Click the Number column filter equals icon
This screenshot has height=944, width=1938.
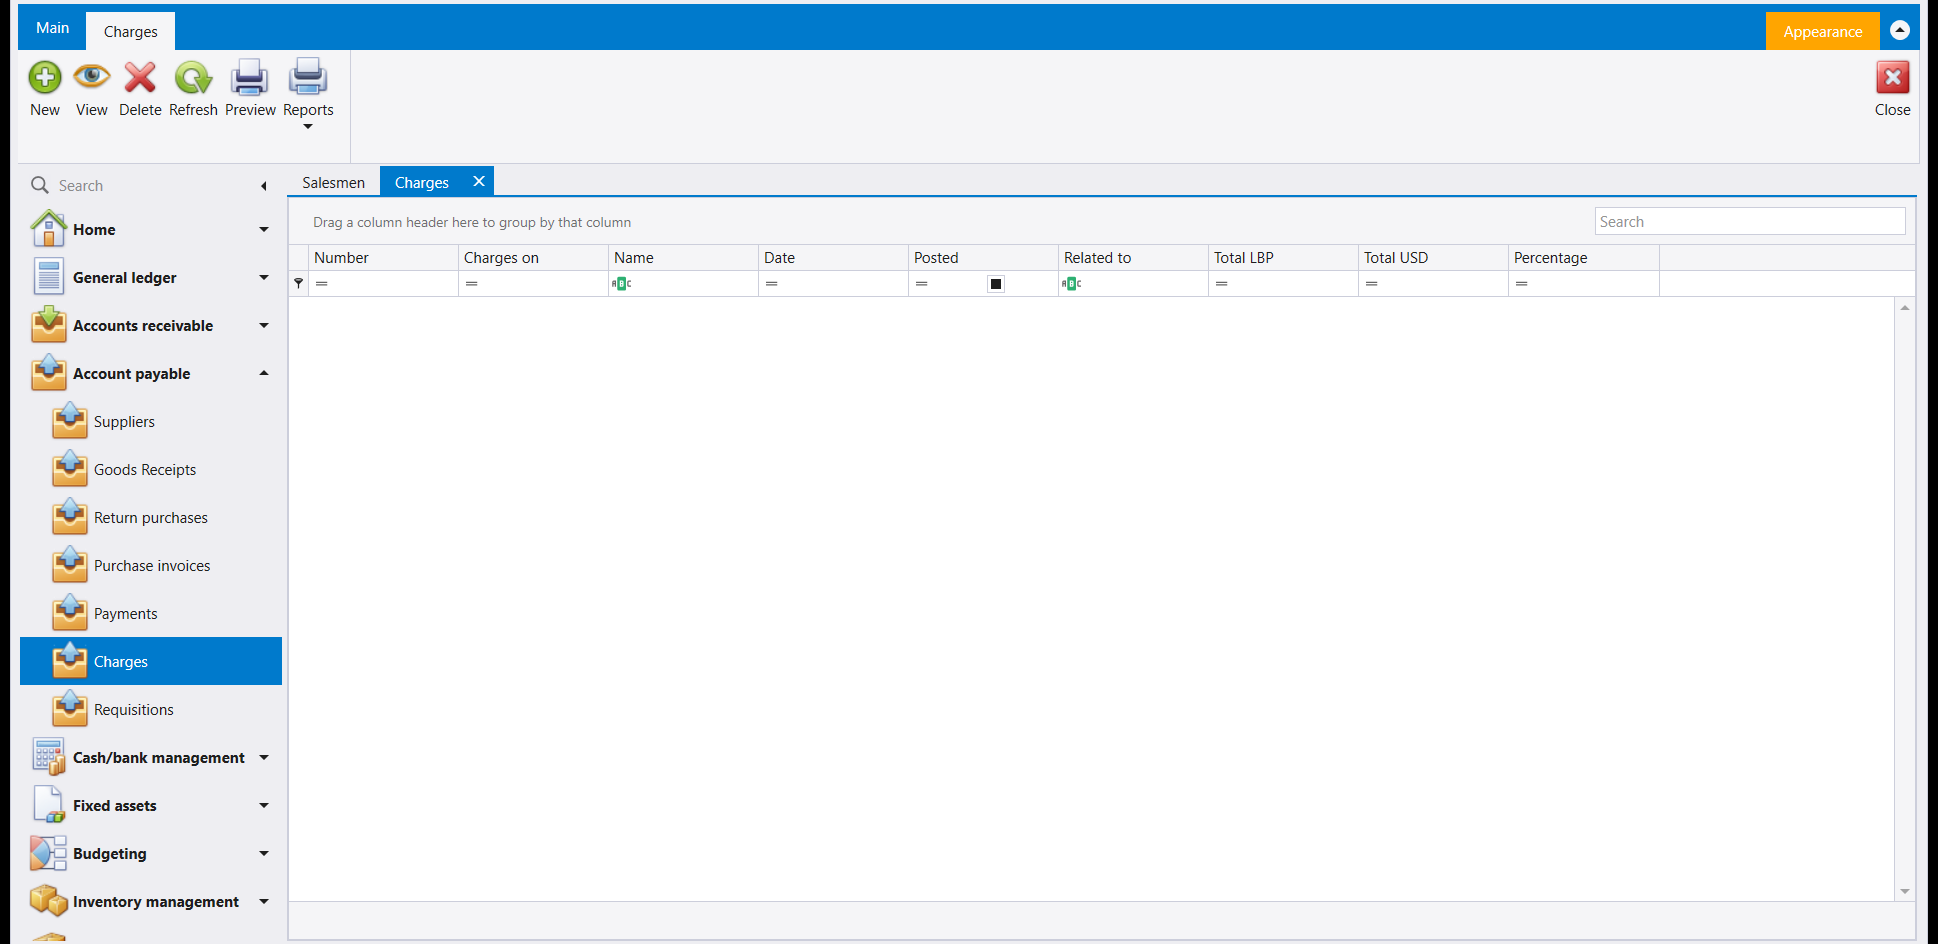tap(322, 284)
